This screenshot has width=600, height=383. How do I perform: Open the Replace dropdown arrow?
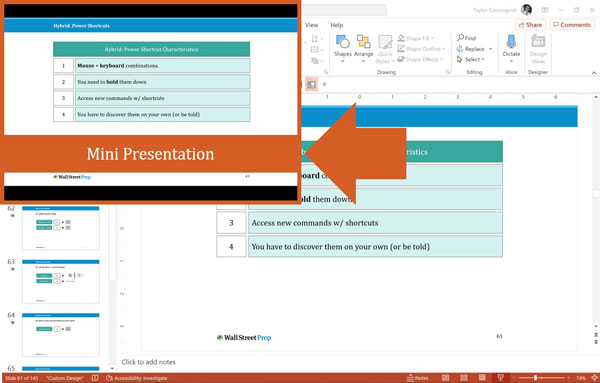(490, 49)
